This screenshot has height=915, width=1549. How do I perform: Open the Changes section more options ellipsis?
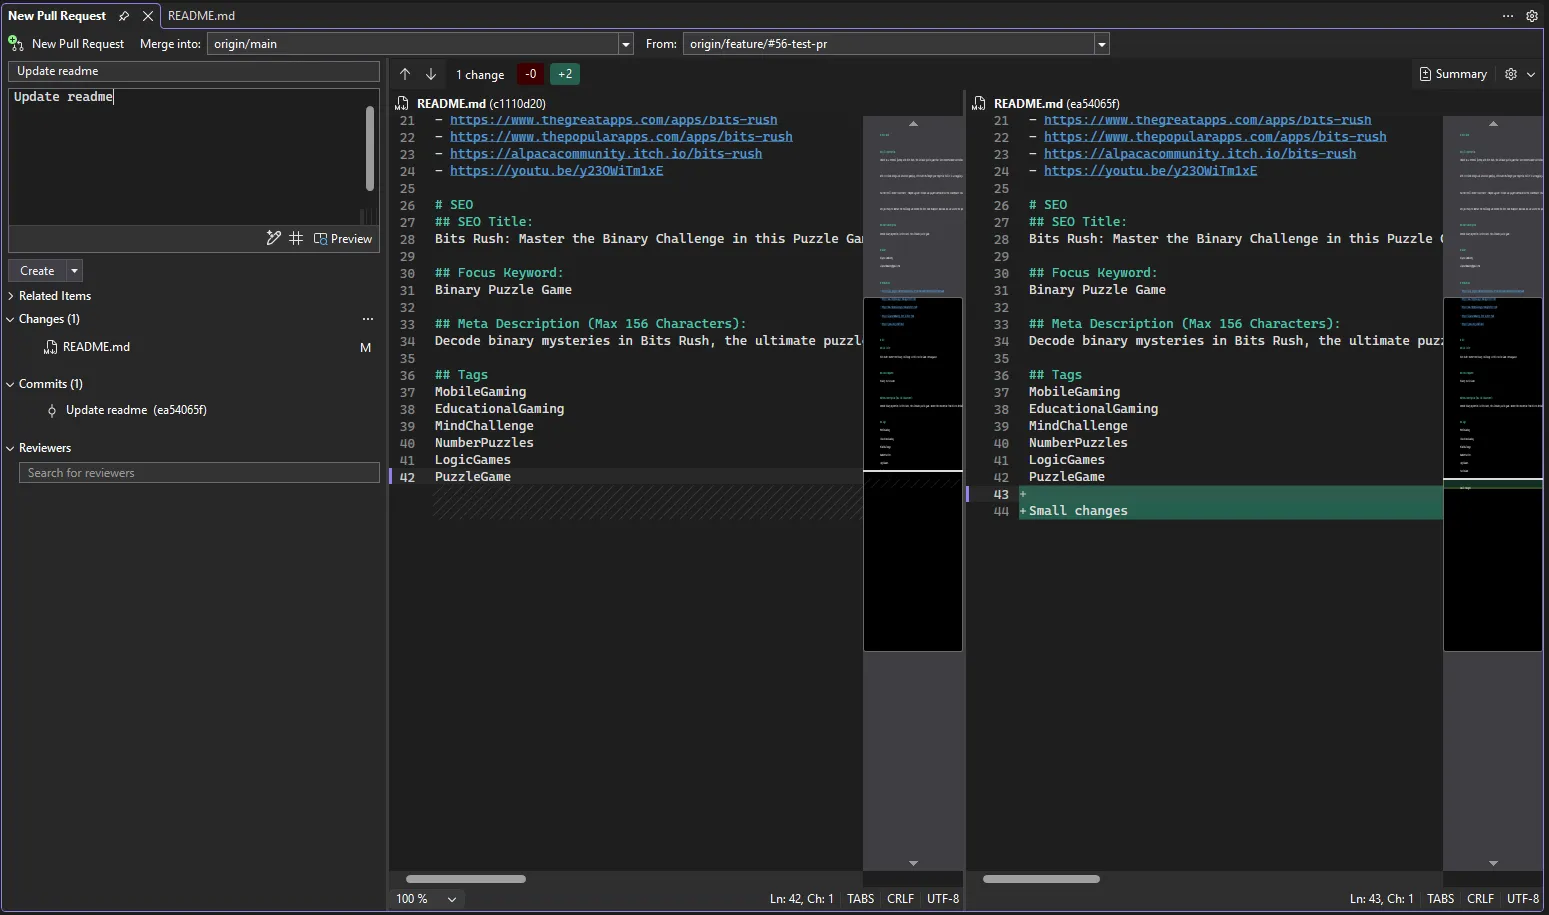coord(368,319)
